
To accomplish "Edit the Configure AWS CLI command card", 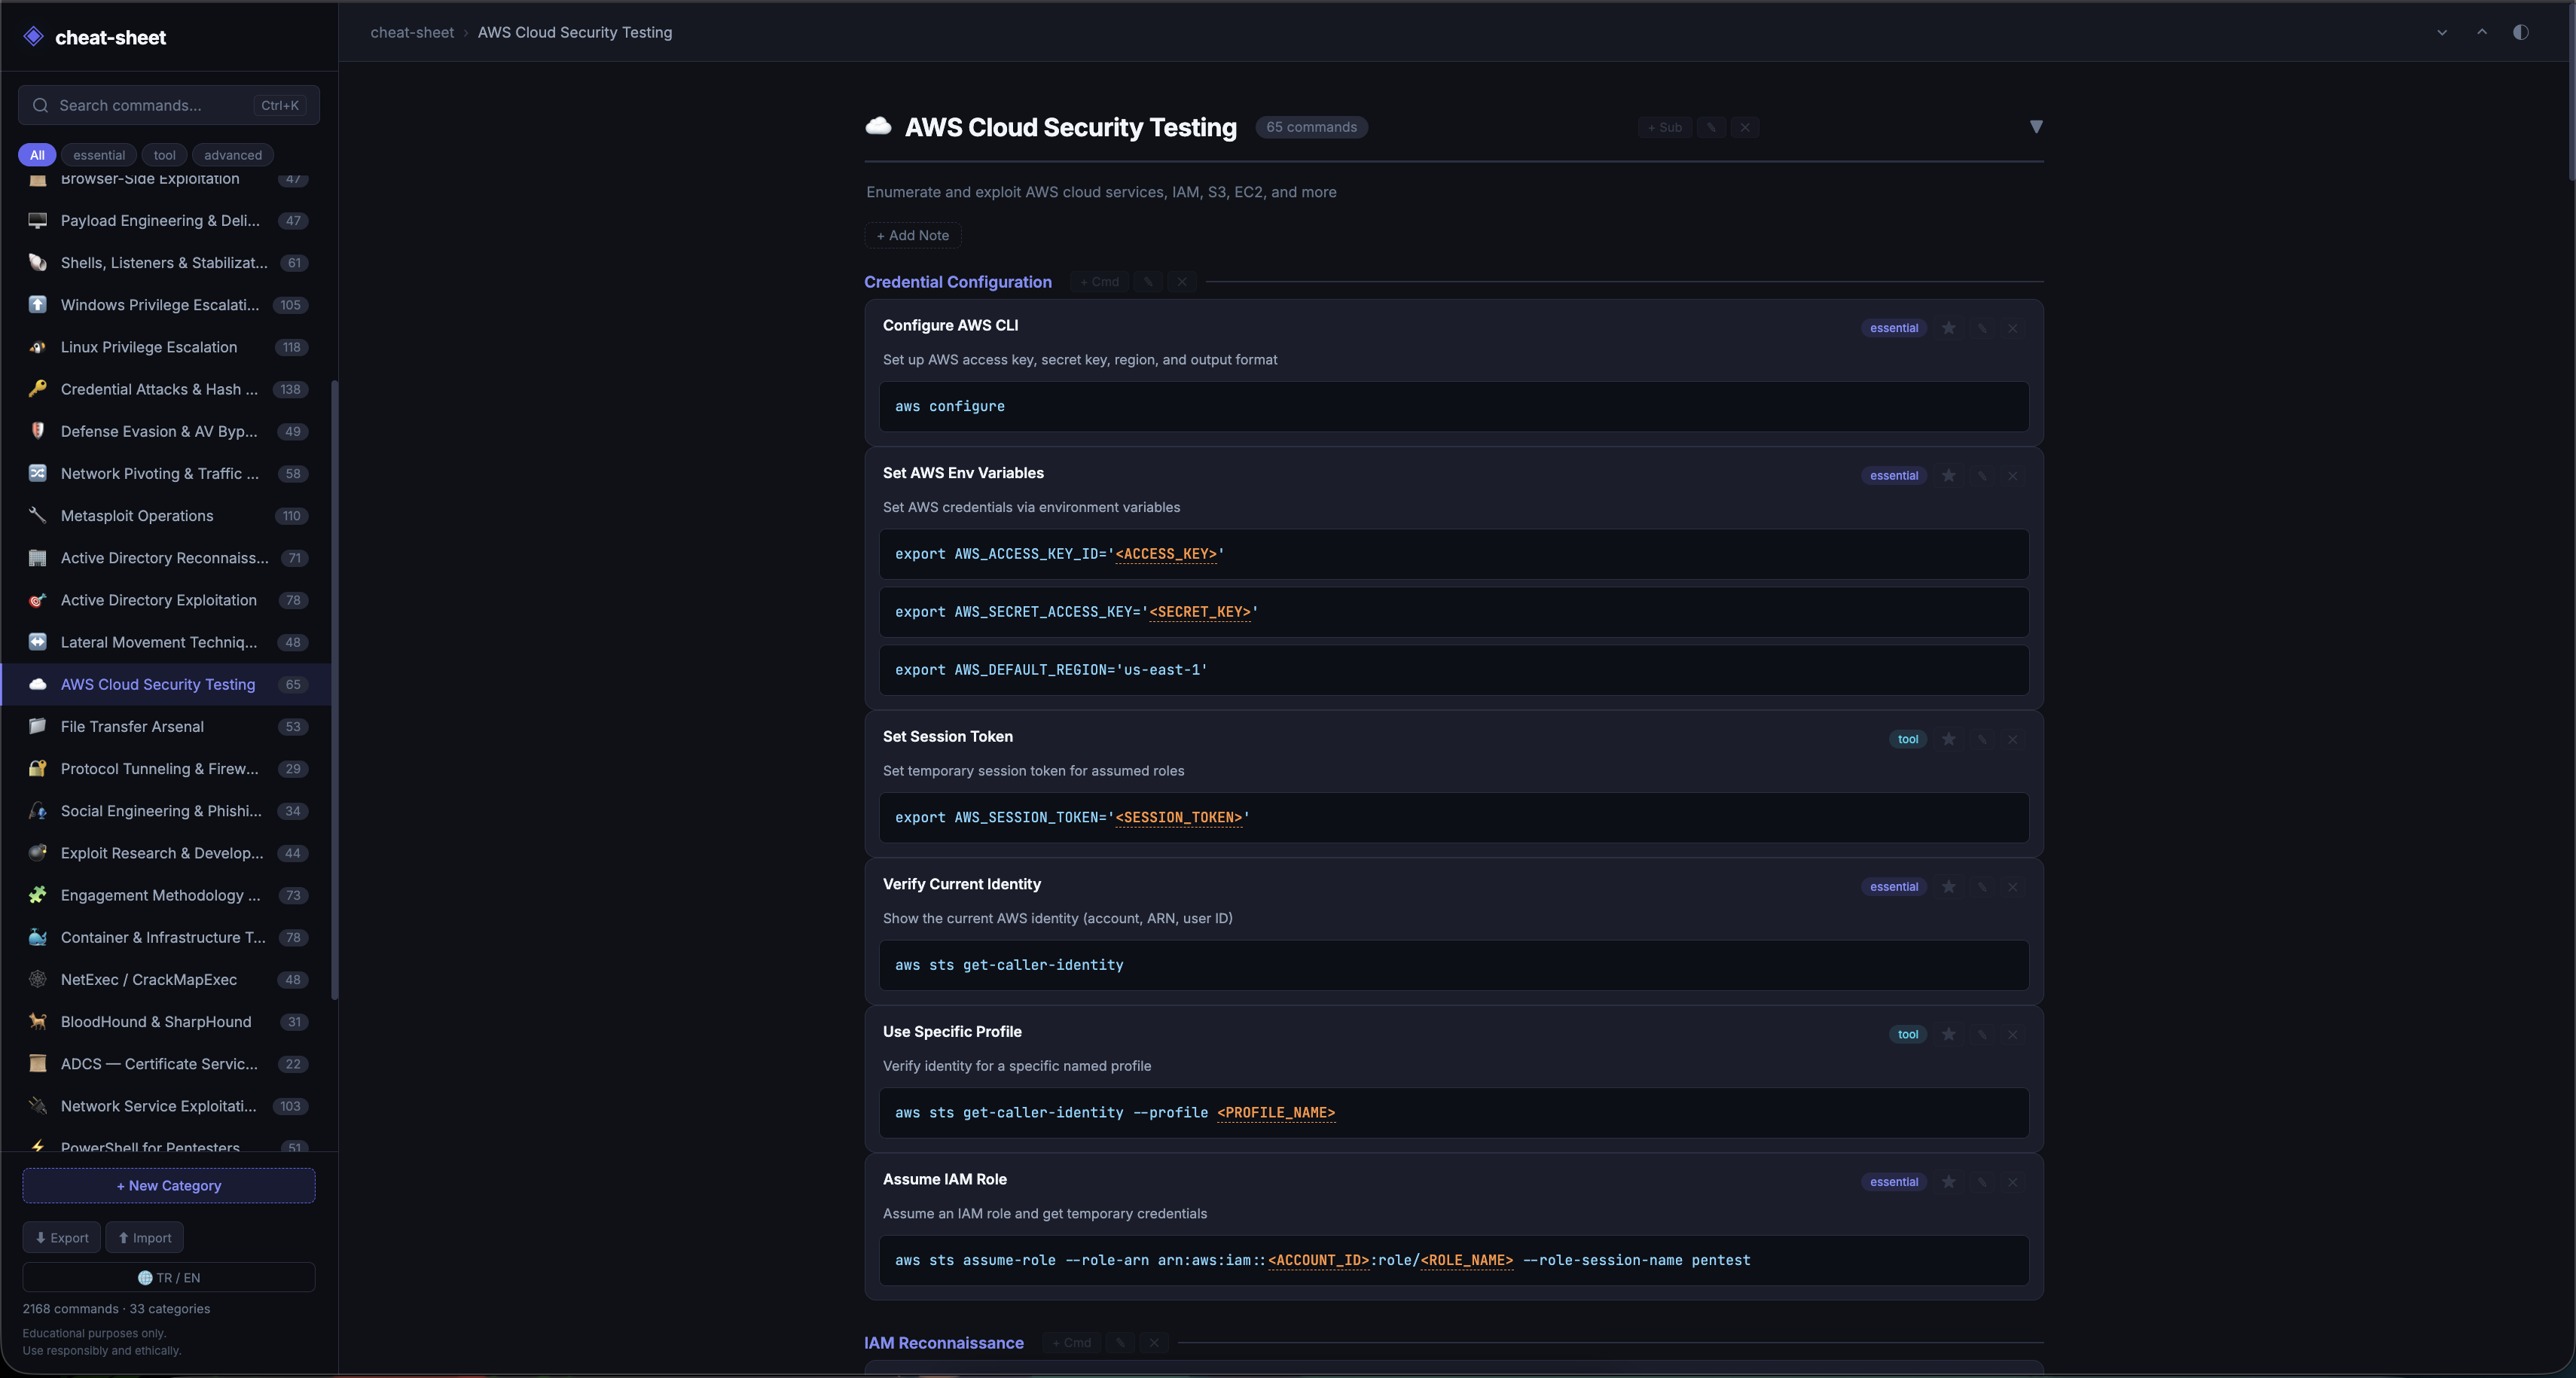I will coord(1981,328).
